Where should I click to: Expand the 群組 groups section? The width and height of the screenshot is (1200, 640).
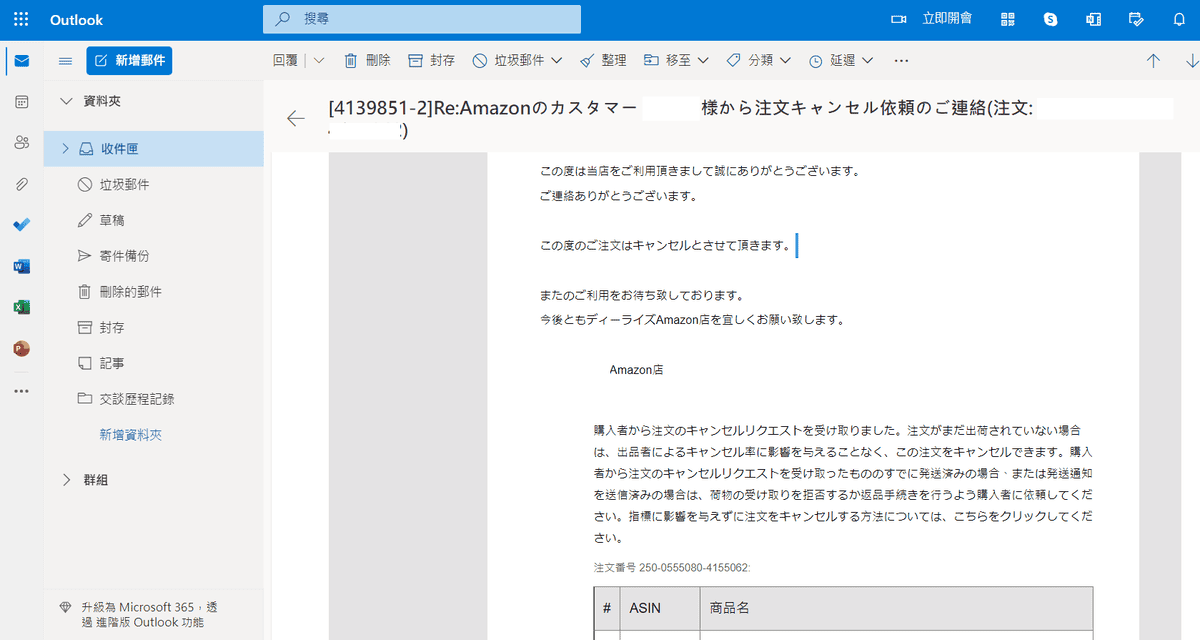click(x=67, y=480)
